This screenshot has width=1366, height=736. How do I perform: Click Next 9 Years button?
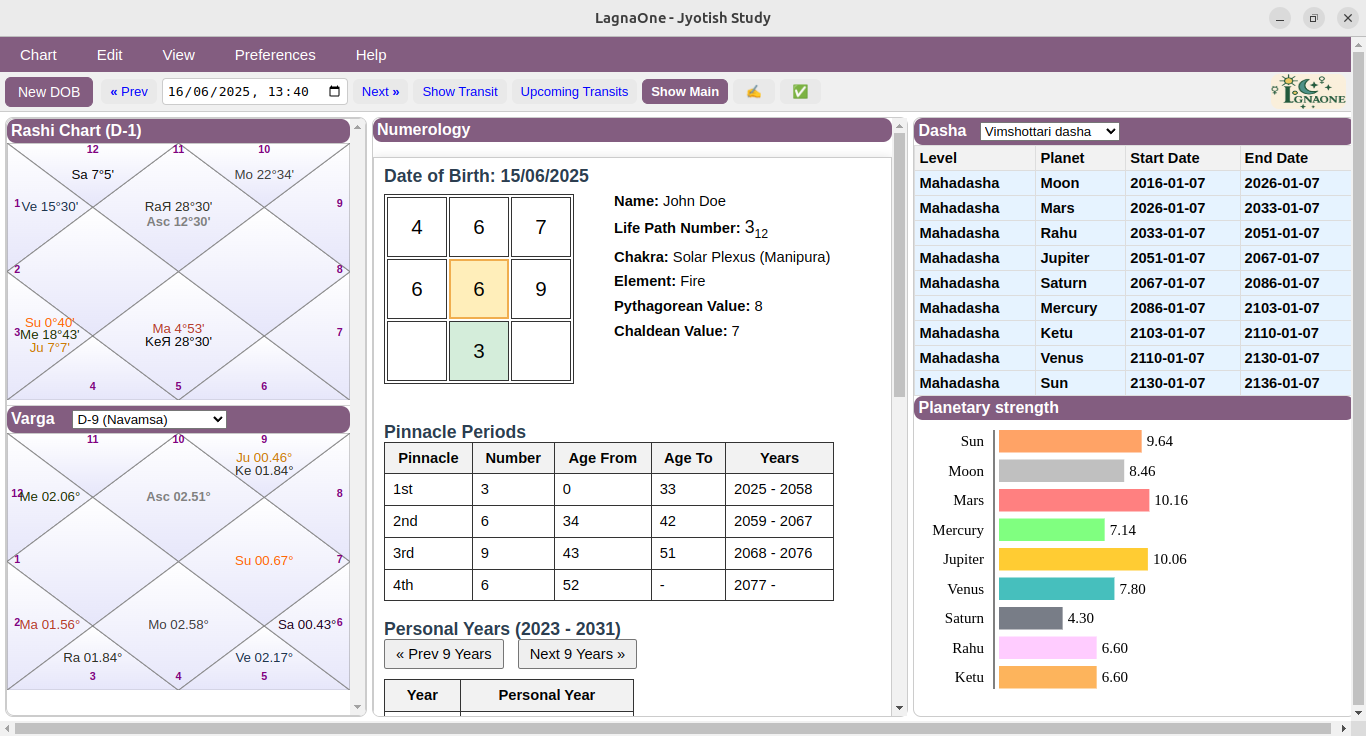point(577,654)
